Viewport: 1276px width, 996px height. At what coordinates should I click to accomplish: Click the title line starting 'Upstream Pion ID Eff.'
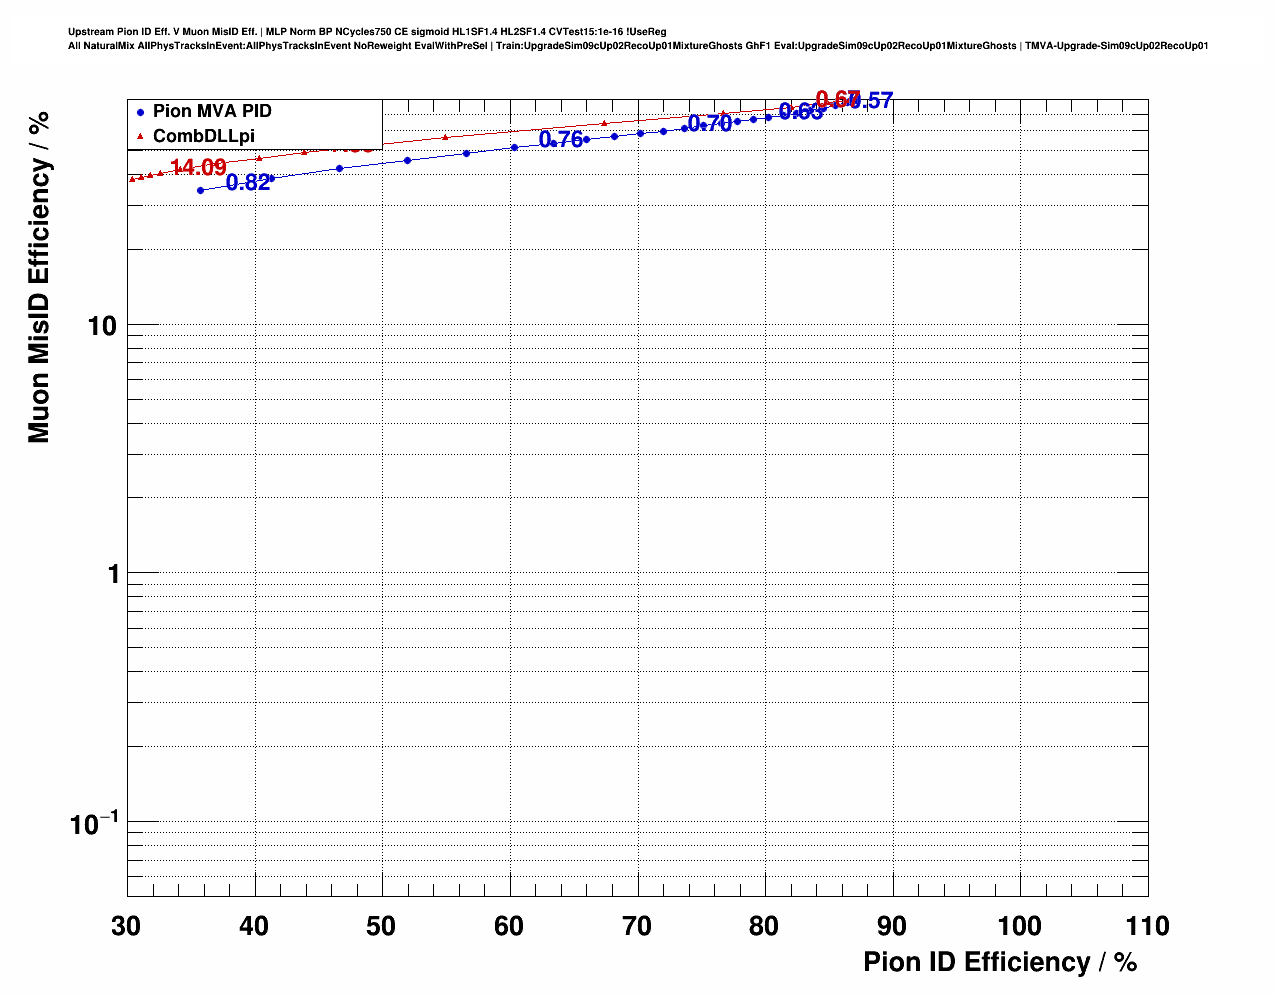(367, 32)
